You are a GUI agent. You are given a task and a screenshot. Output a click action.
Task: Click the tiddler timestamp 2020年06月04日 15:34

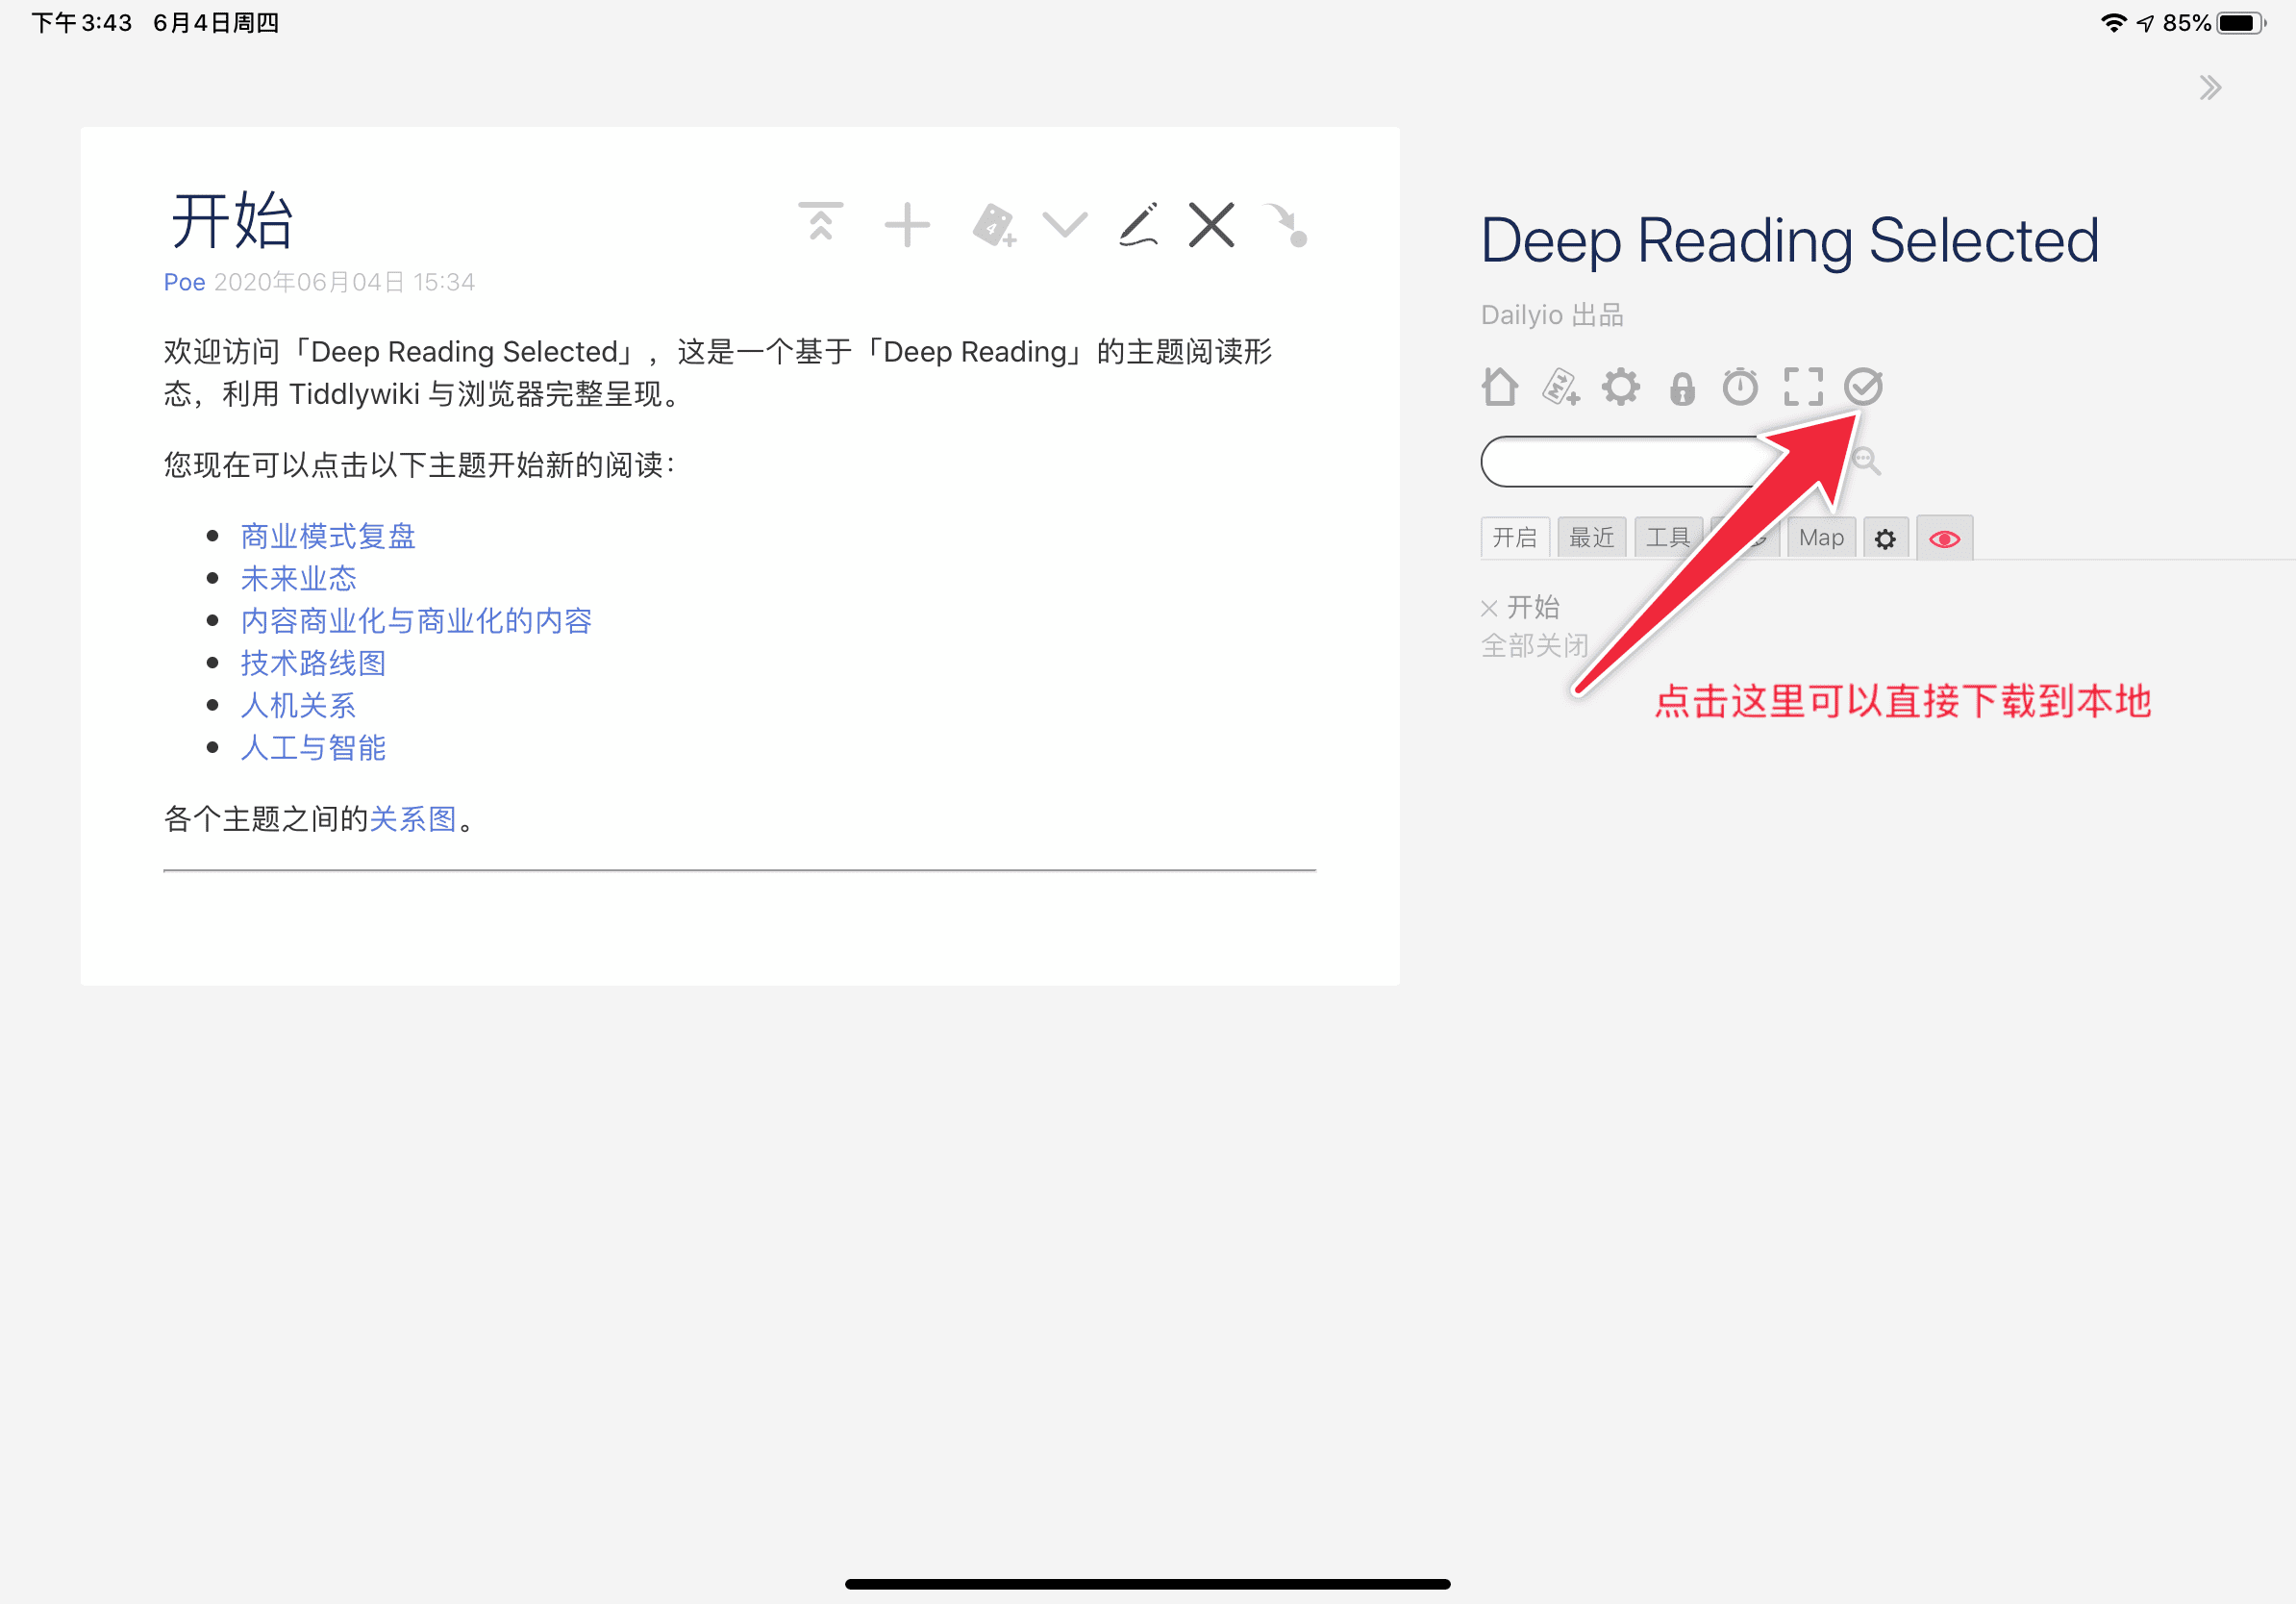[x=344, y=282]
